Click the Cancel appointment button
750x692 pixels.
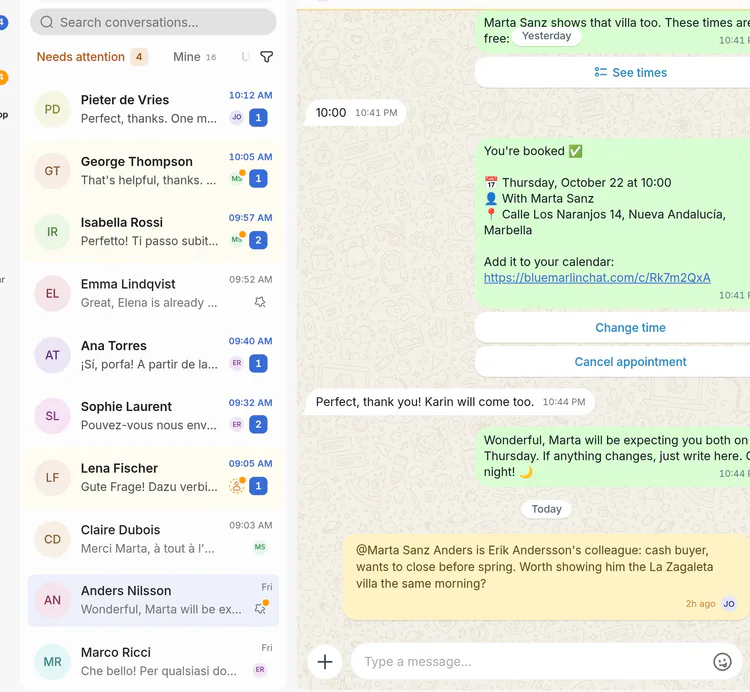pos(630,362)
